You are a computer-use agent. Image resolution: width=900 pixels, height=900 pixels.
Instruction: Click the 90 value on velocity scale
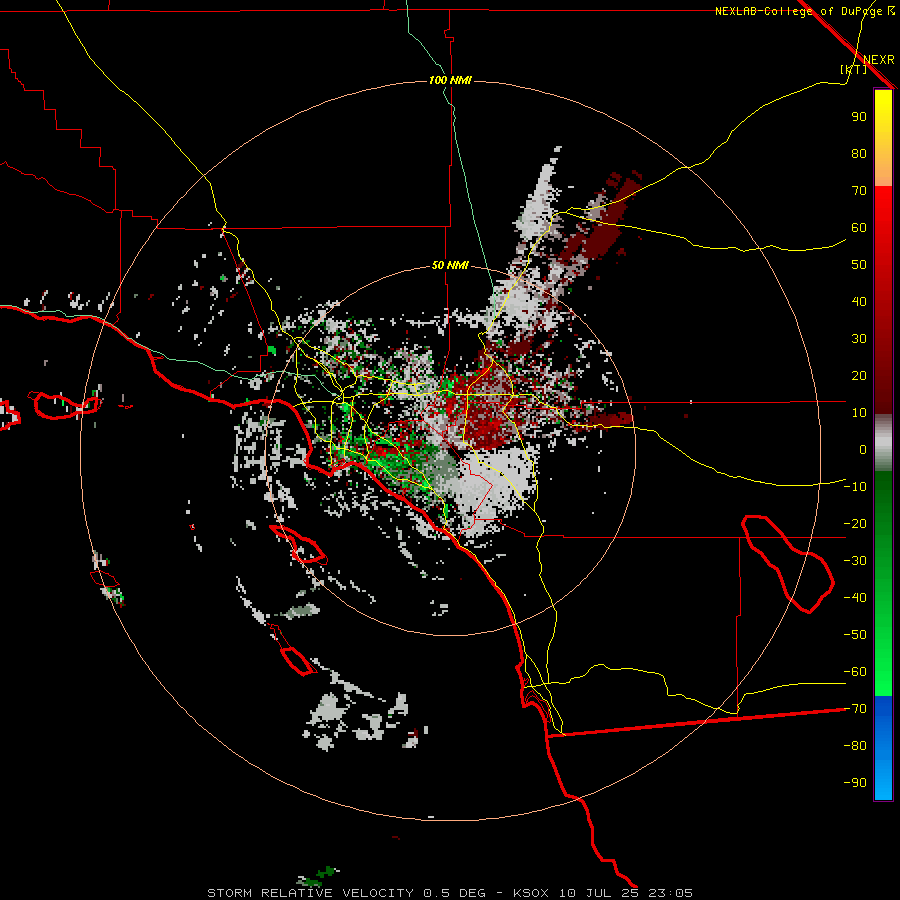pos(859,117)
